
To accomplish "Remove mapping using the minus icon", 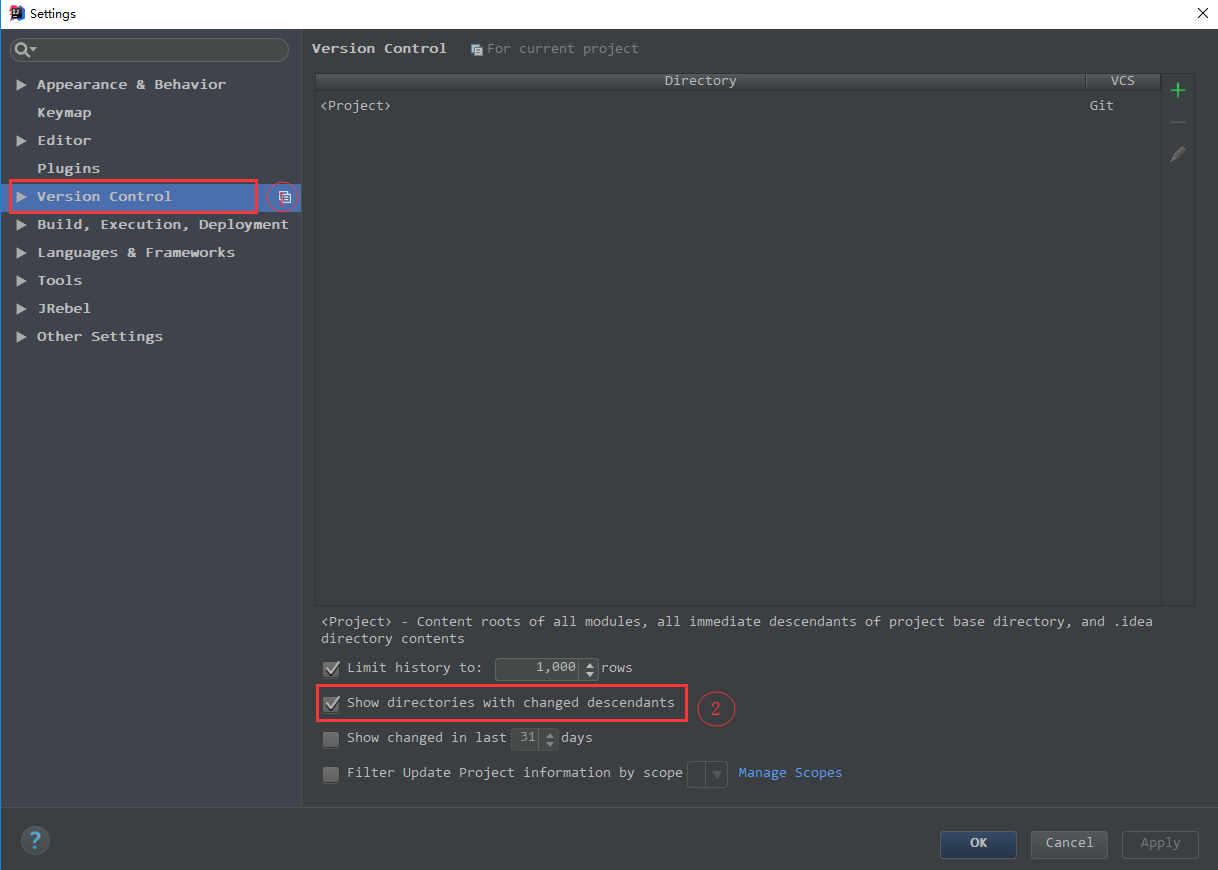I will point(1178,120).
